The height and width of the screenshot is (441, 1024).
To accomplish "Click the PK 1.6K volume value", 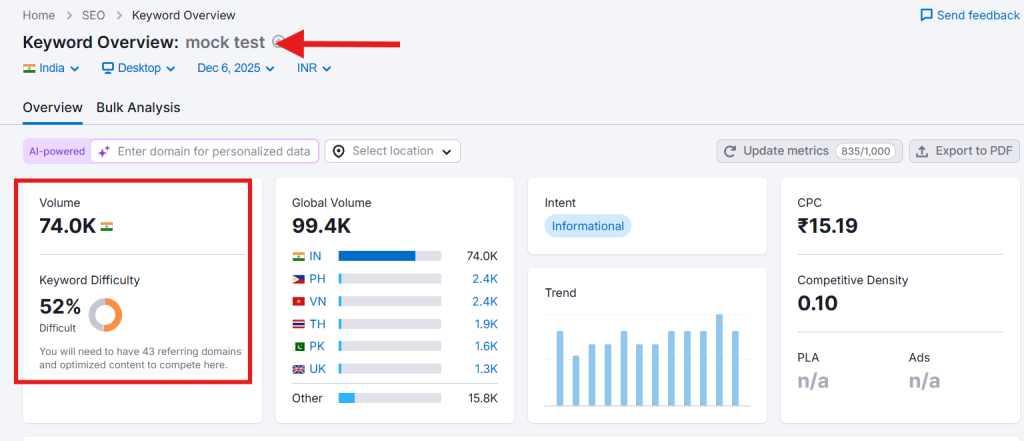I will point(485,346).
